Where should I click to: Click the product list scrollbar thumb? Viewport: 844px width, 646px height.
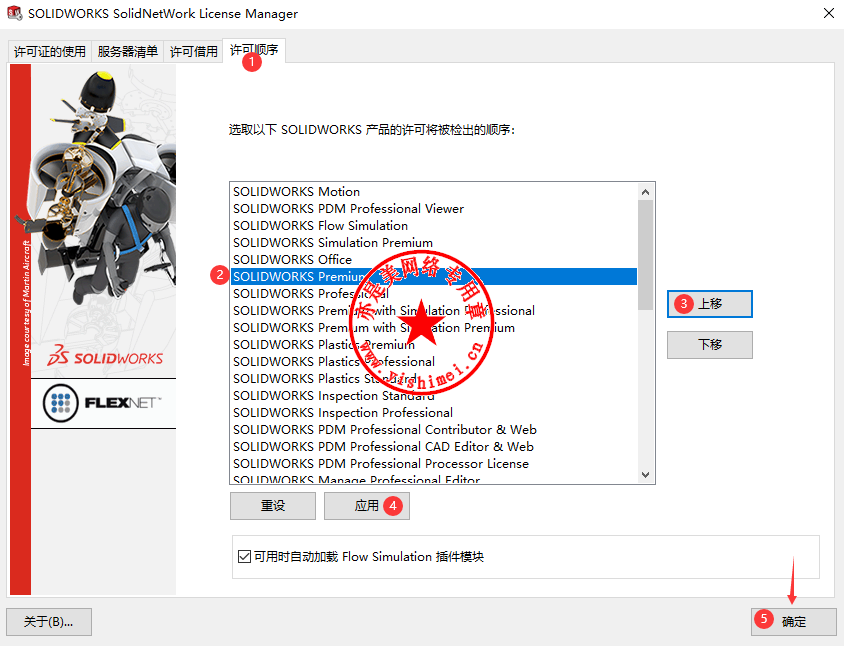645,255
